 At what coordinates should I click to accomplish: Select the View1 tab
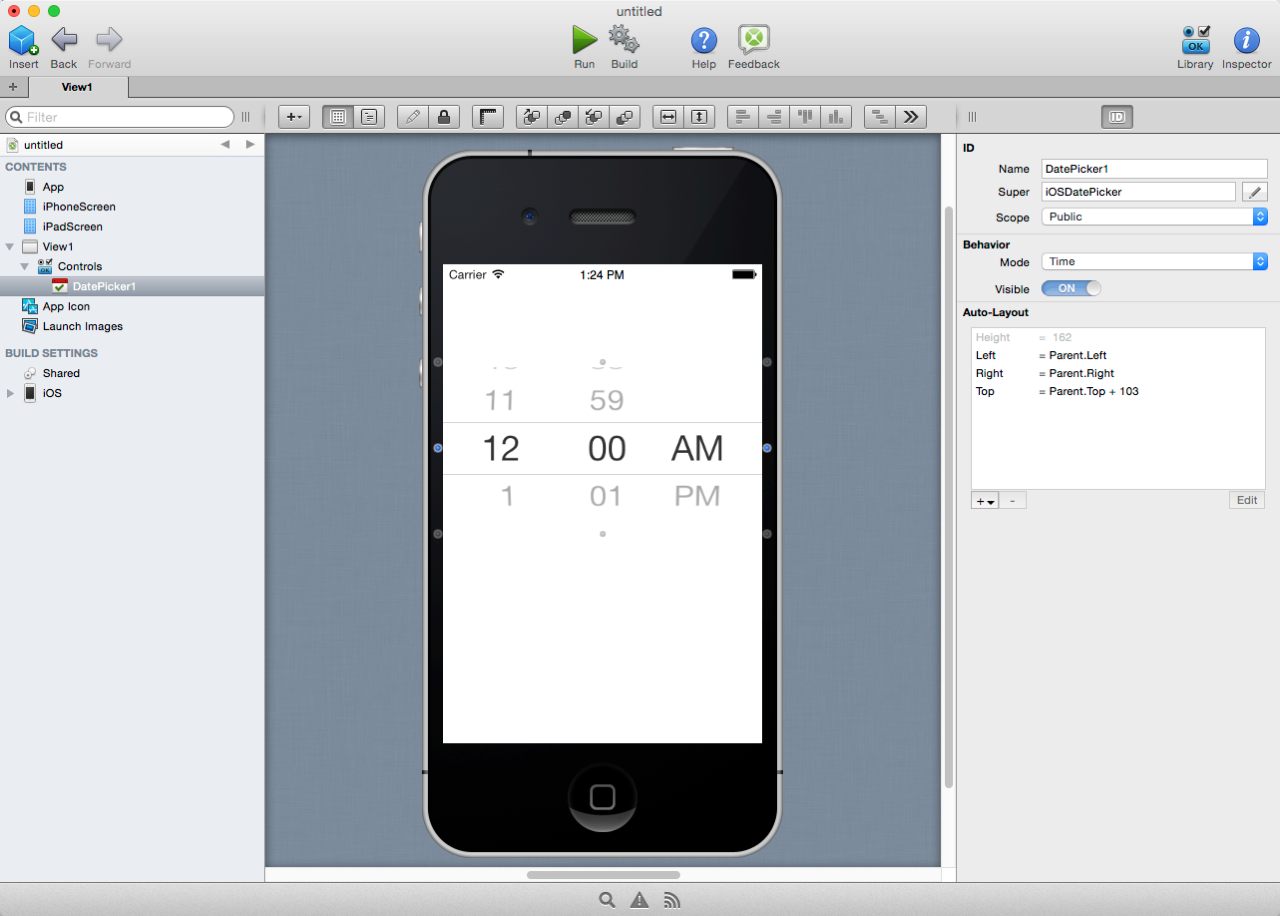78,87
